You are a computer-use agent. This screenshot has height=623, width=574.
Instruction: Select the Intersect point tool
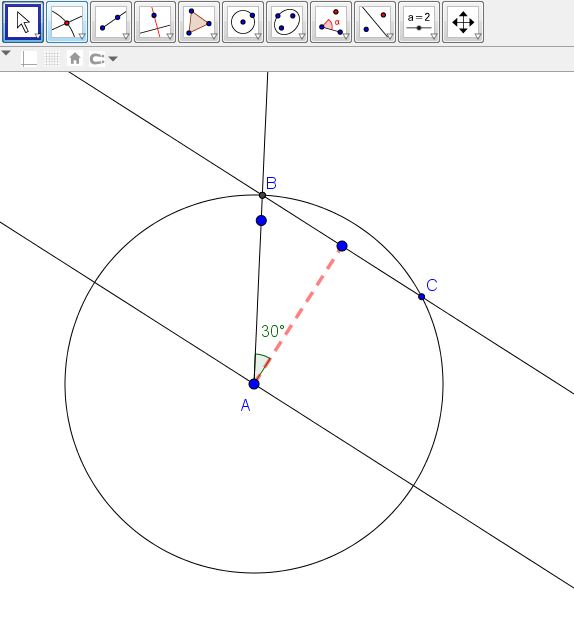(x=67, y=22)
